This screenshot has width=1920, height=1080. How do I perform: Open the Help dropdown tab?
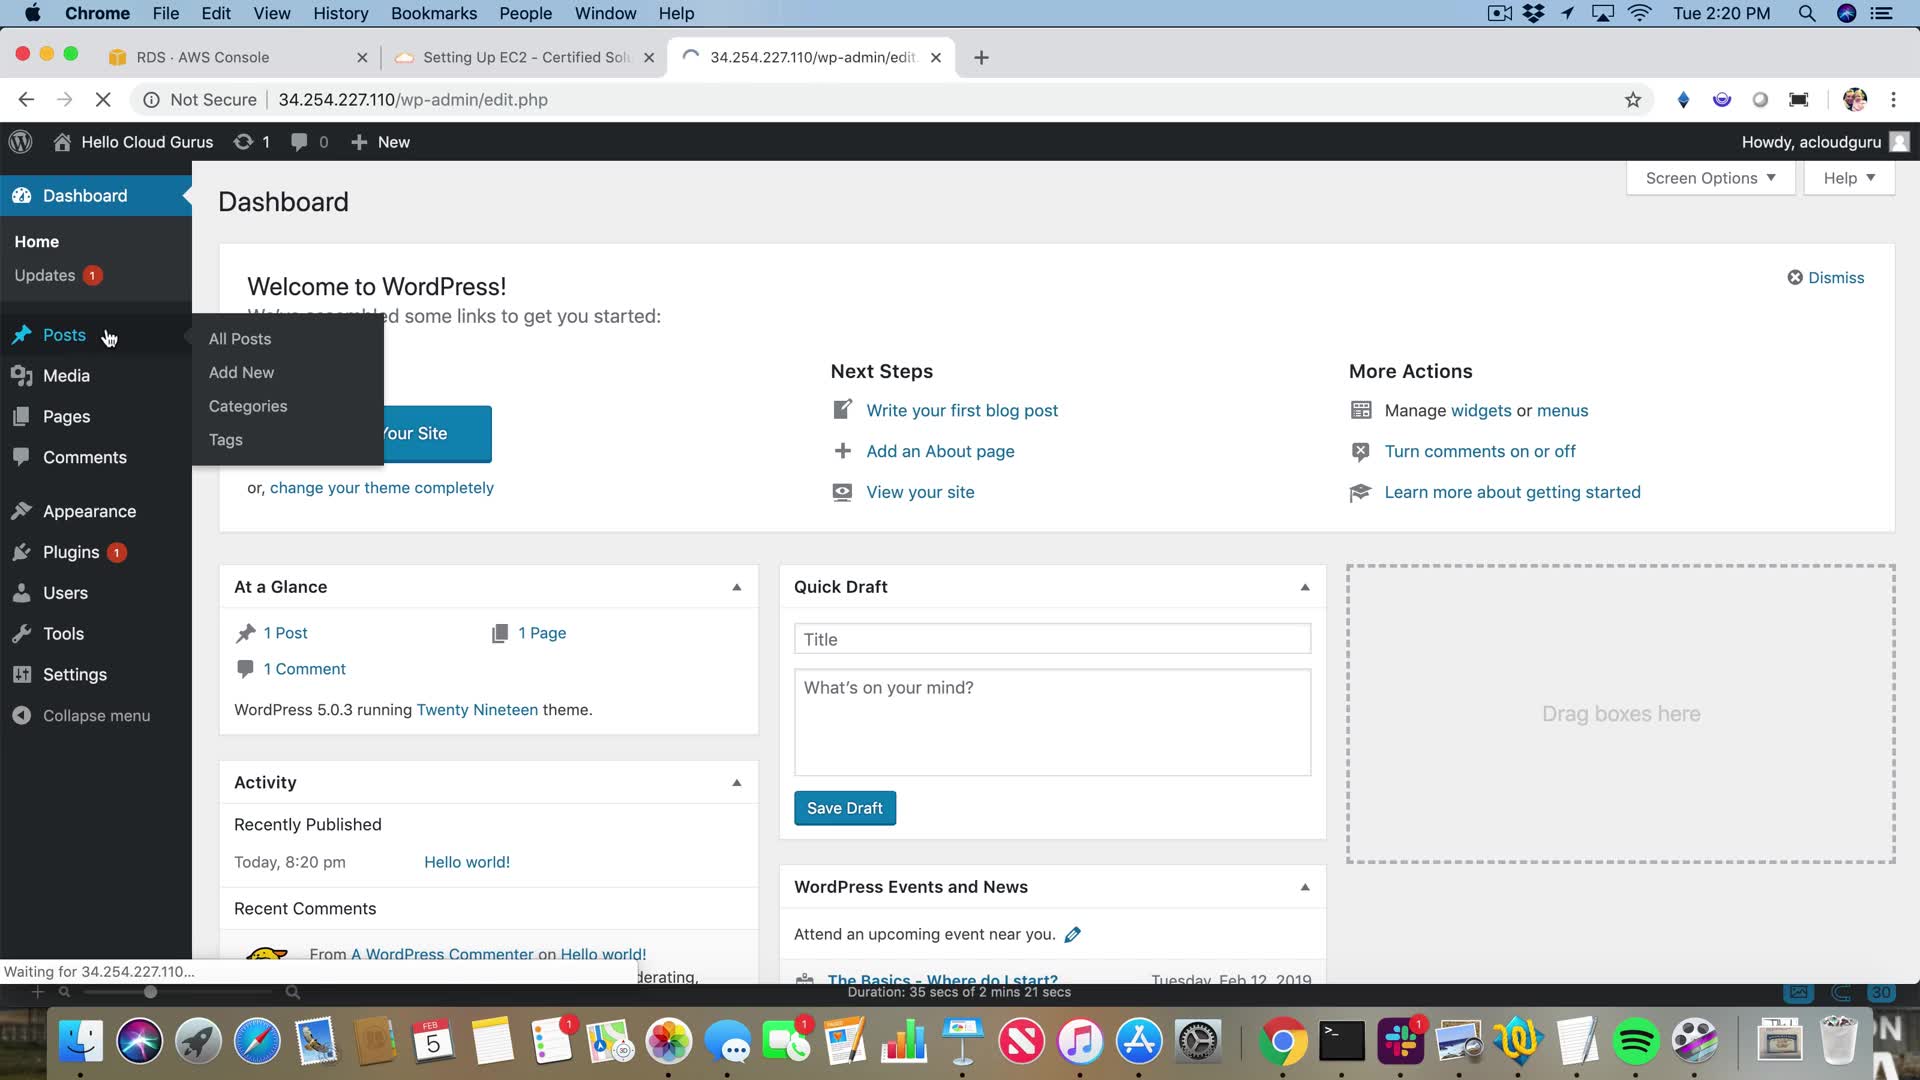click(1848, 178)
